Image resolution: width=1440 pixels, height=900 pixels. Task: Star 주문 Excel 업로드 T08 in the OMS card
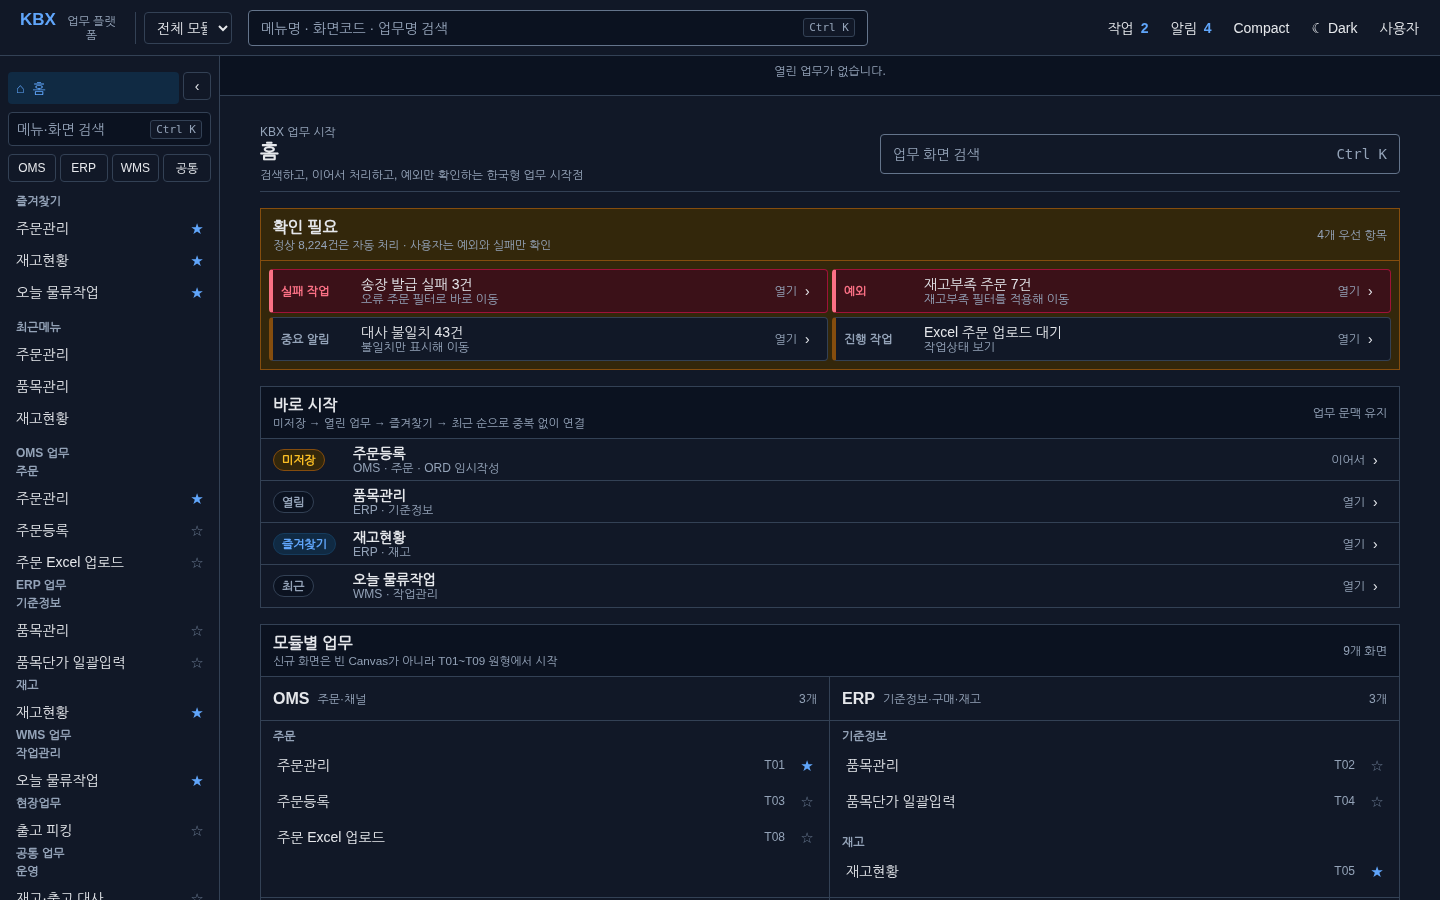point(807,838)
